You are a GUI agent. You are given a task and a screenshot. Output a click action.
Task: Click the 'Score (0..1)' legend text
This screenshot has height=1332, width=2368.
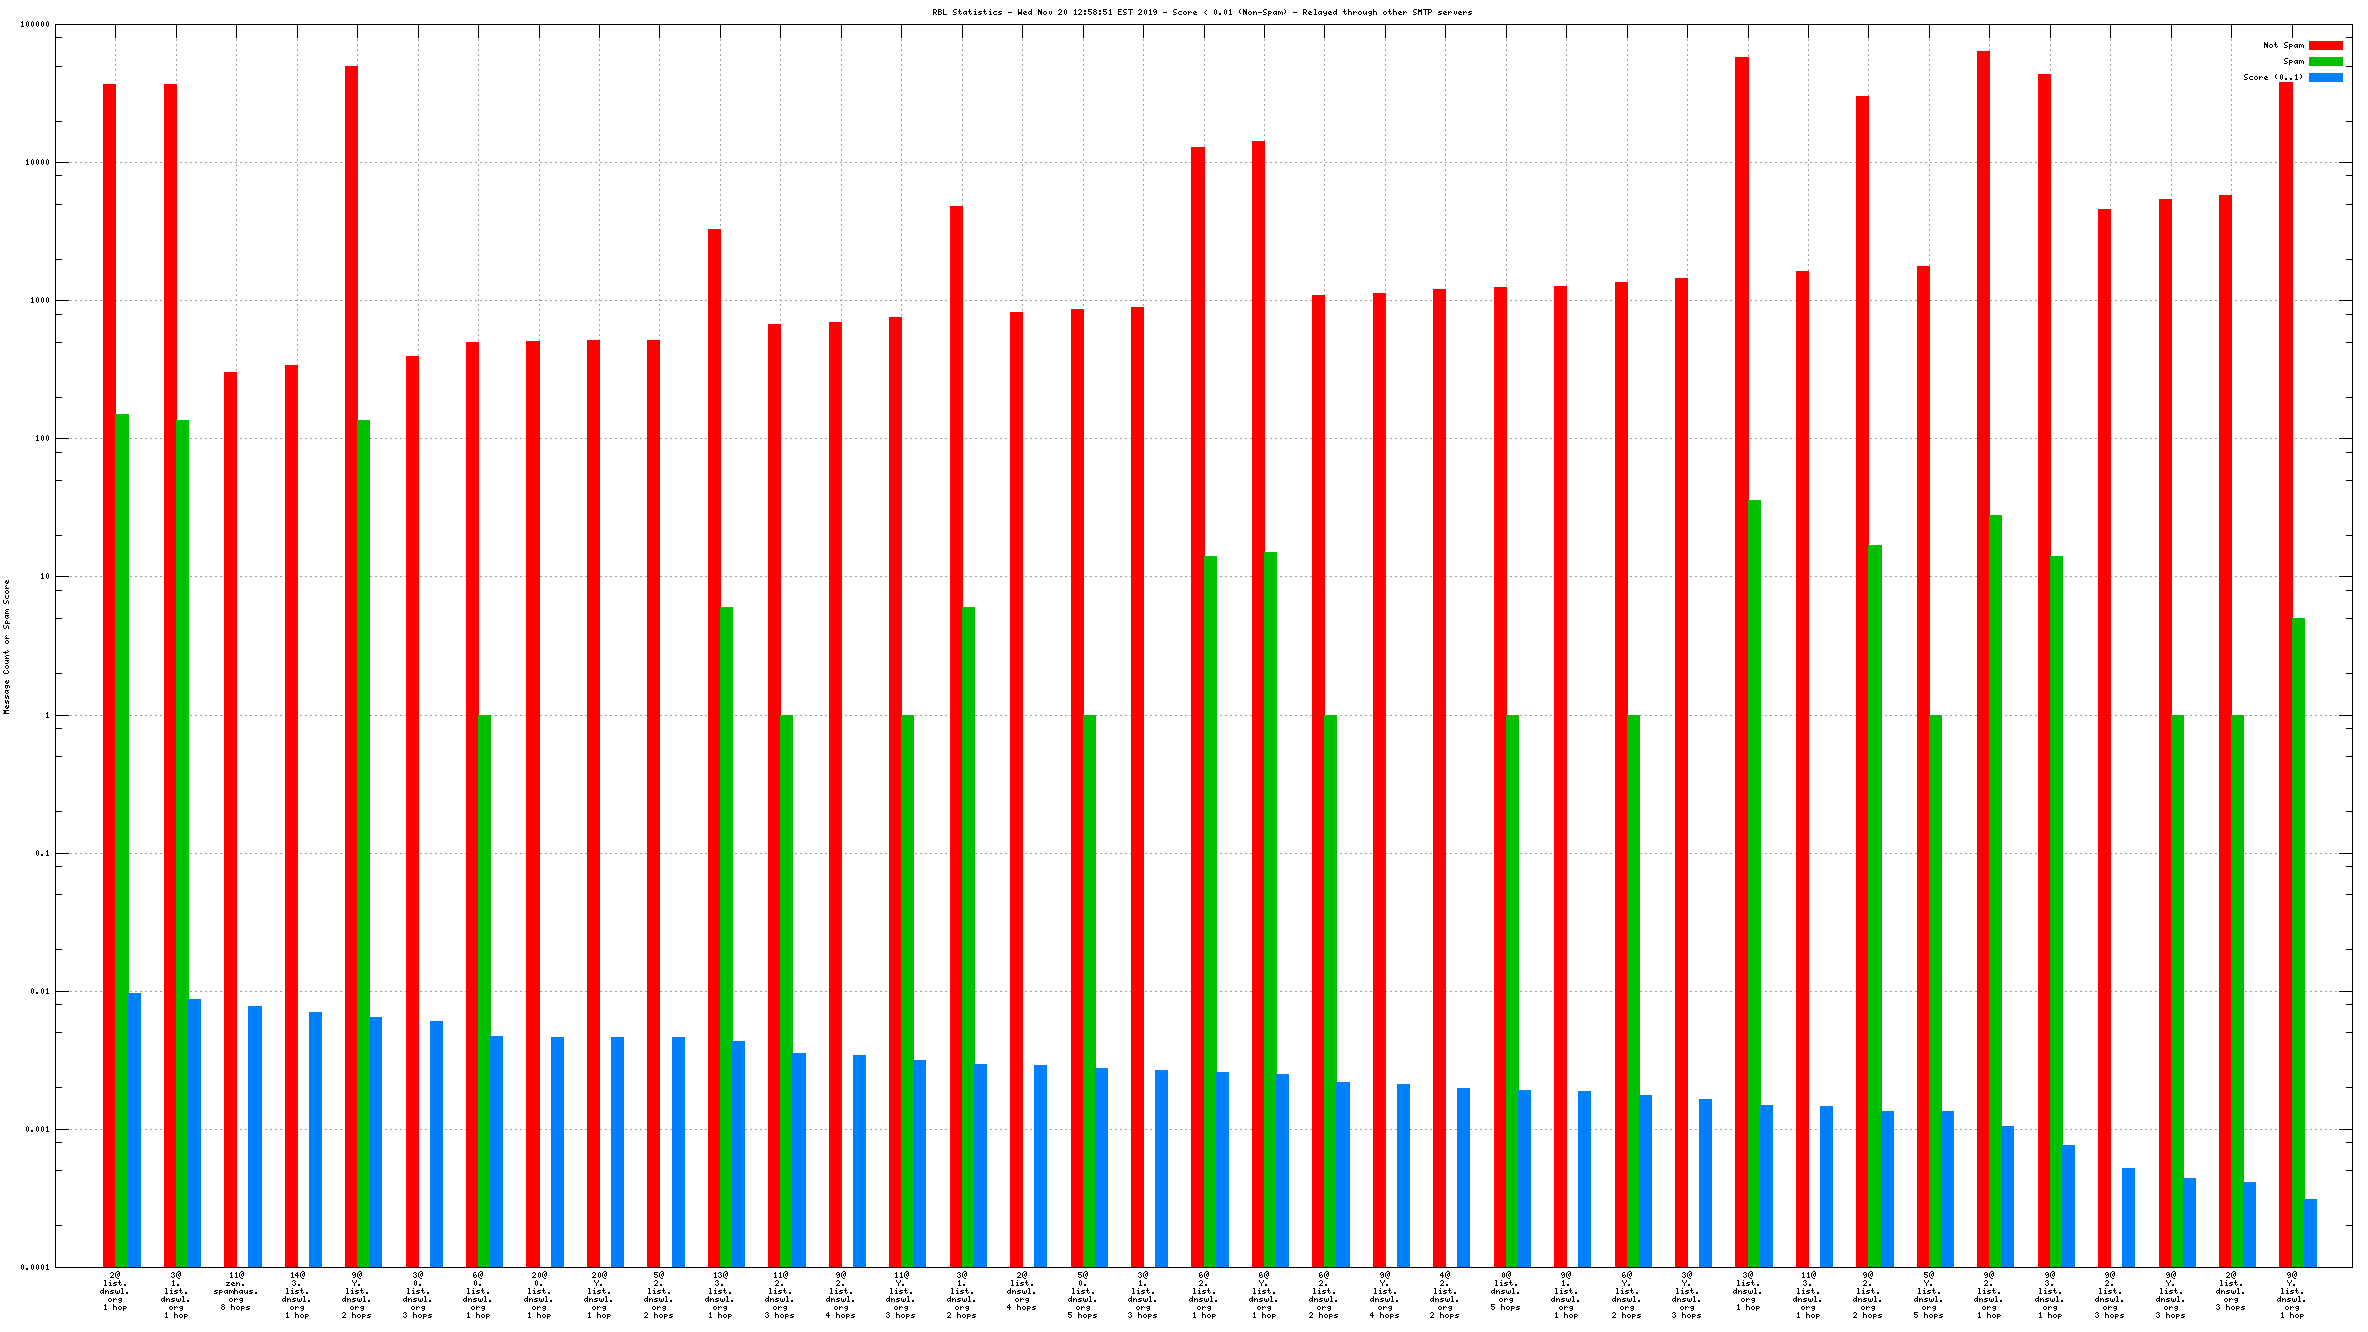click(2272, 77)
